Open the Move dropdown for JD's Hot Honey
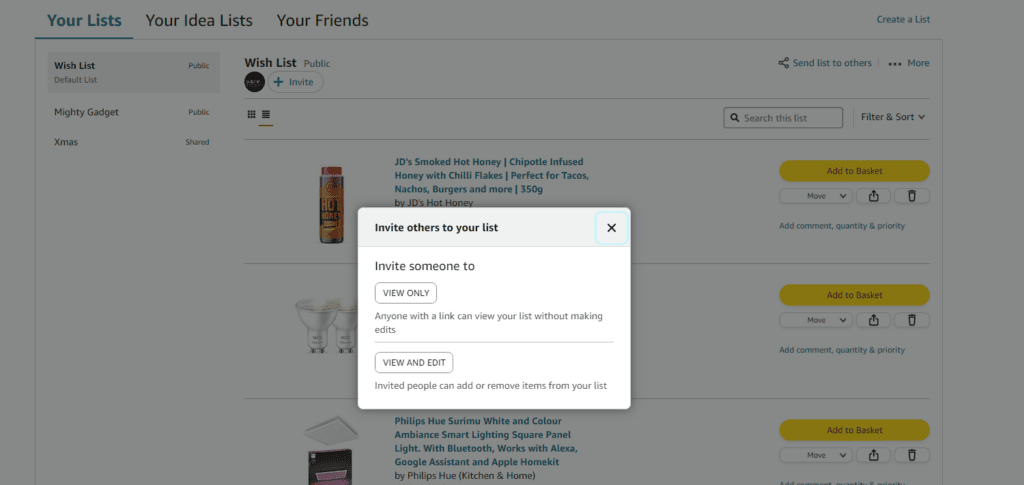This screenshot has width=1024, height=485. point(815,196)
